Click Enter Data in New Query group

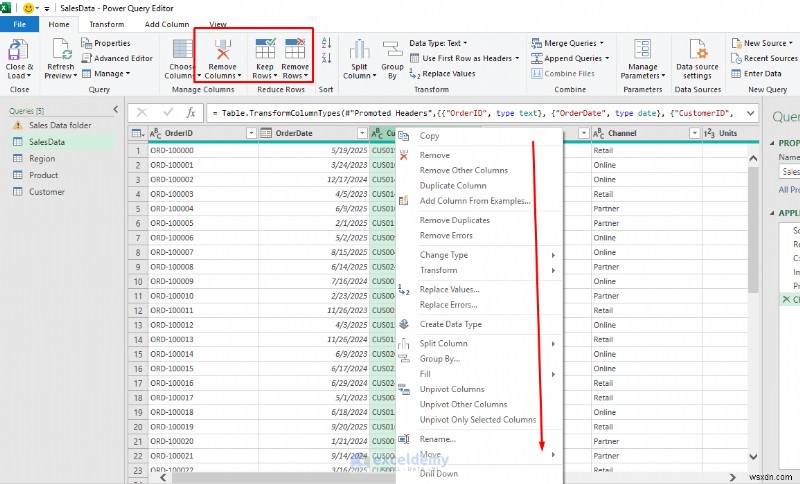click(756, 73)
